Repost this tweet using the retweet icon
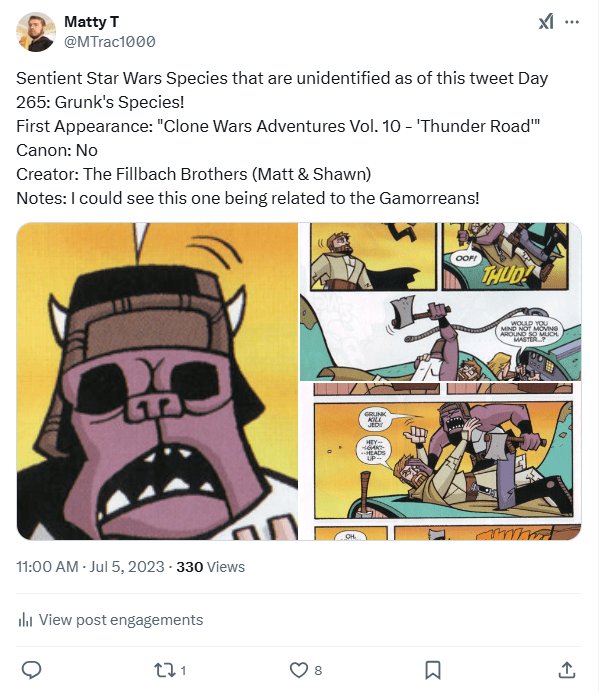The image size is (600, 692). (165, 669)
